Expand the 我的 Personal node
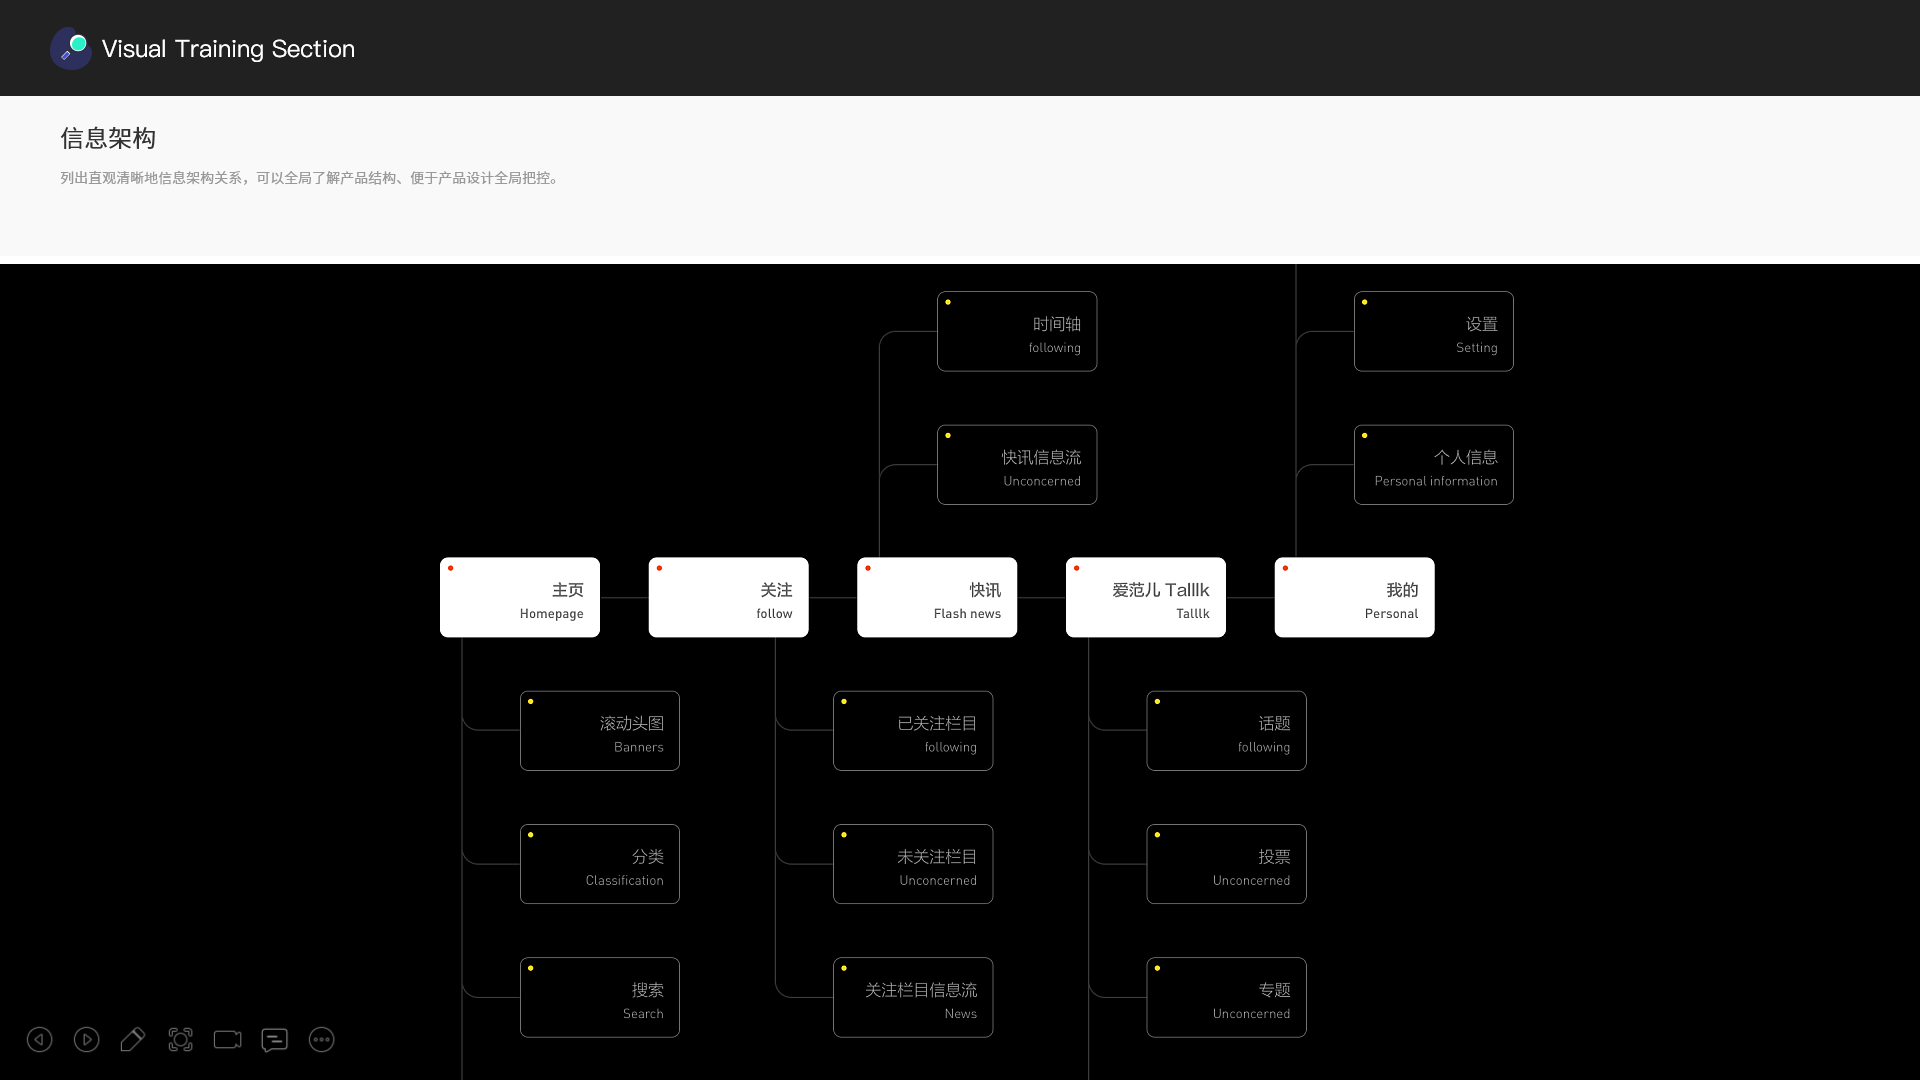 pos(1354,596)
